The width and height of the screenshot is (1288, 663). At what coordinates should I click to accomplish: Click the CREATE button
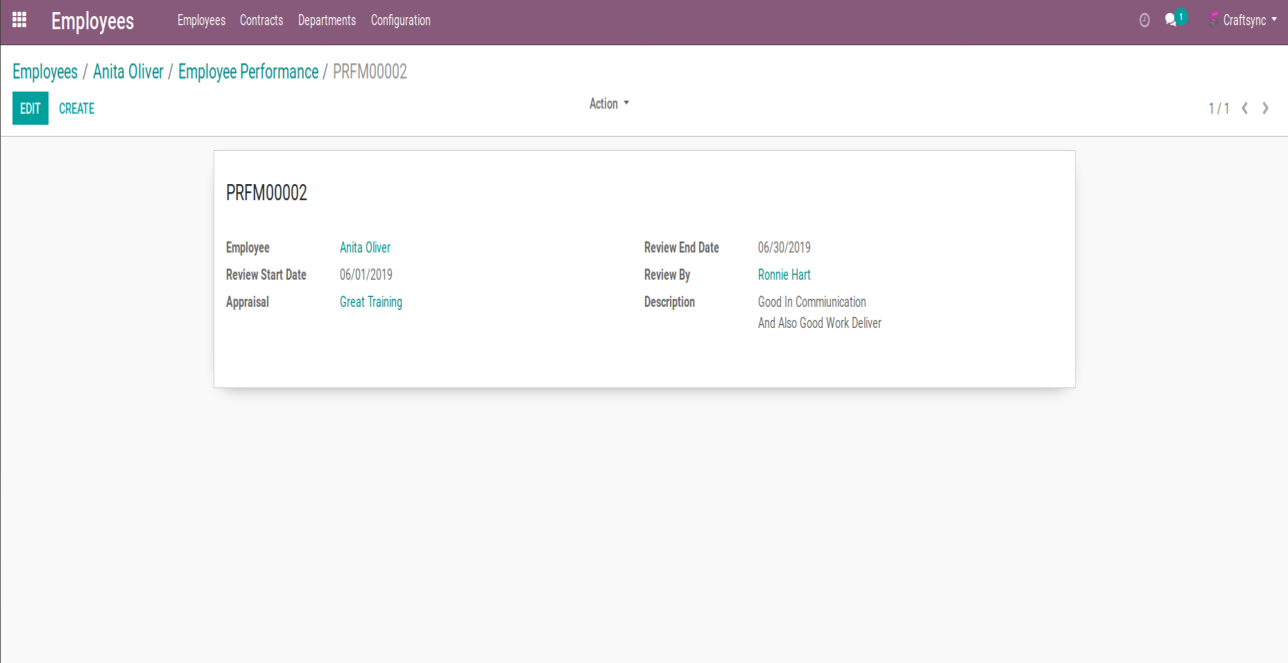coord(77,108)
